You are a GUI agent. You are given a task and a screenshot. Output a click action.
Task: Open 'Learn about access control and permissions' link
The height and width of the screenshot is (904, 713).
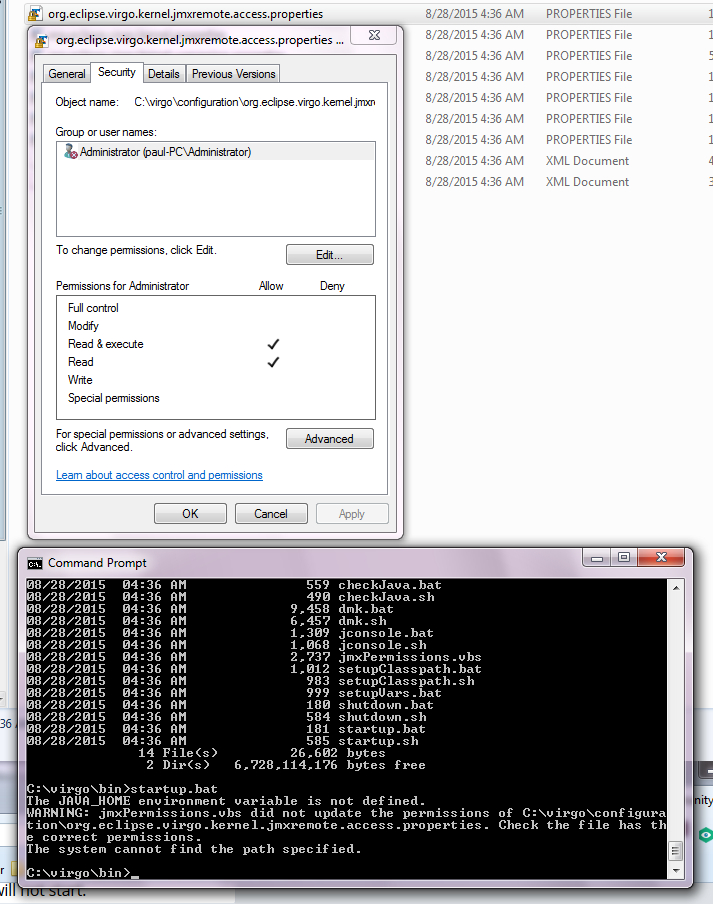[x=159, y=475]
